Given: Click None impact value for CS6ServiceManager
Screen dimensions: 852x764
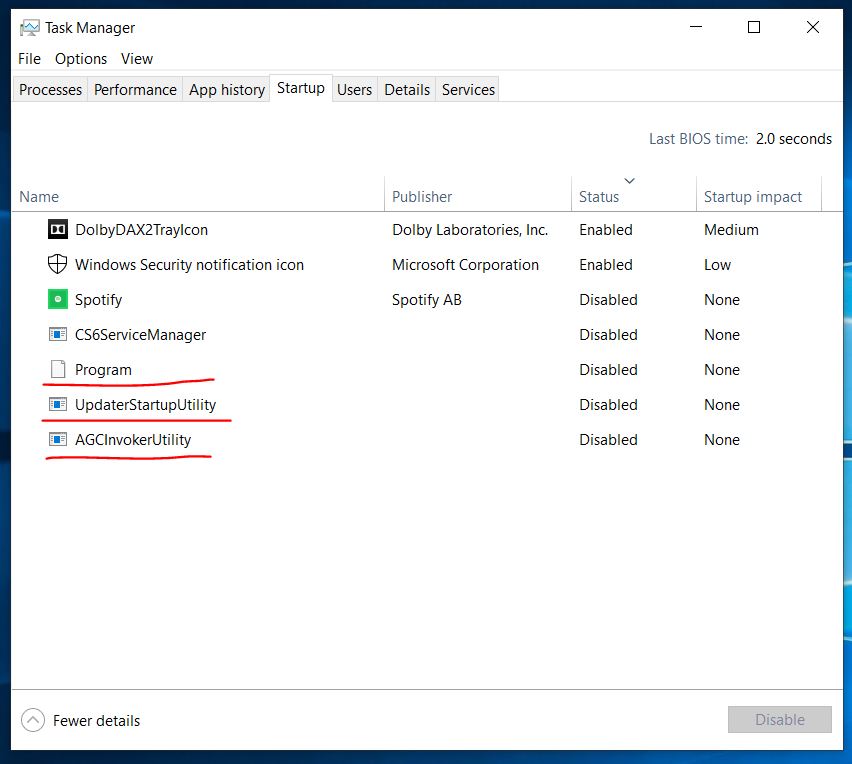Looking at the screenshot, I should pyautogui.click(x=722, y=335).
